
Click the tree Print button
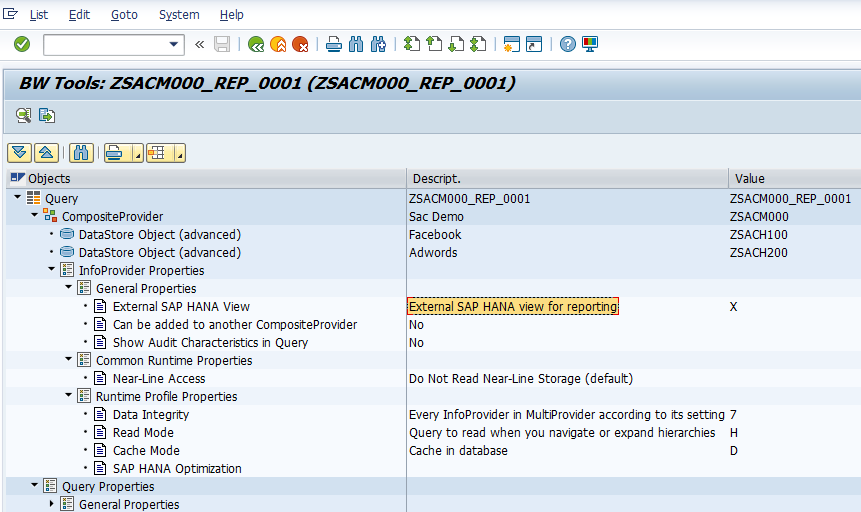[x=117, y=153]
